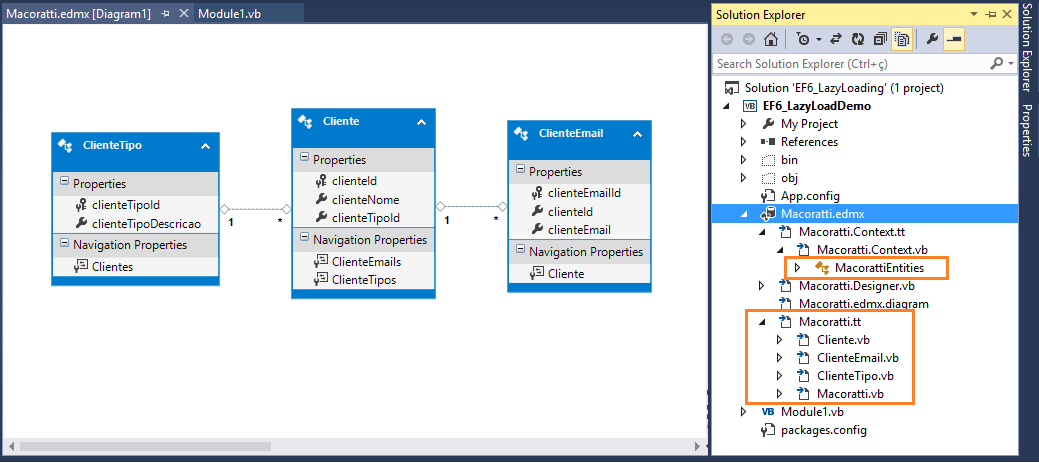
Task: Toggle the pin on Macoratti.edmx tab
Action: tap(166, 13)
